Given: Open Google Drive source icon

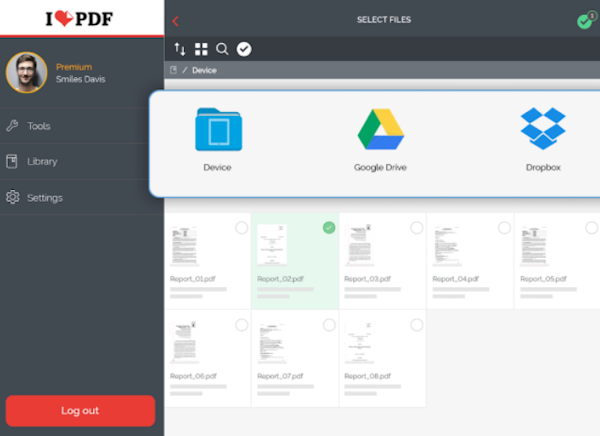Looking at the screenshot, I should (381, 129).
